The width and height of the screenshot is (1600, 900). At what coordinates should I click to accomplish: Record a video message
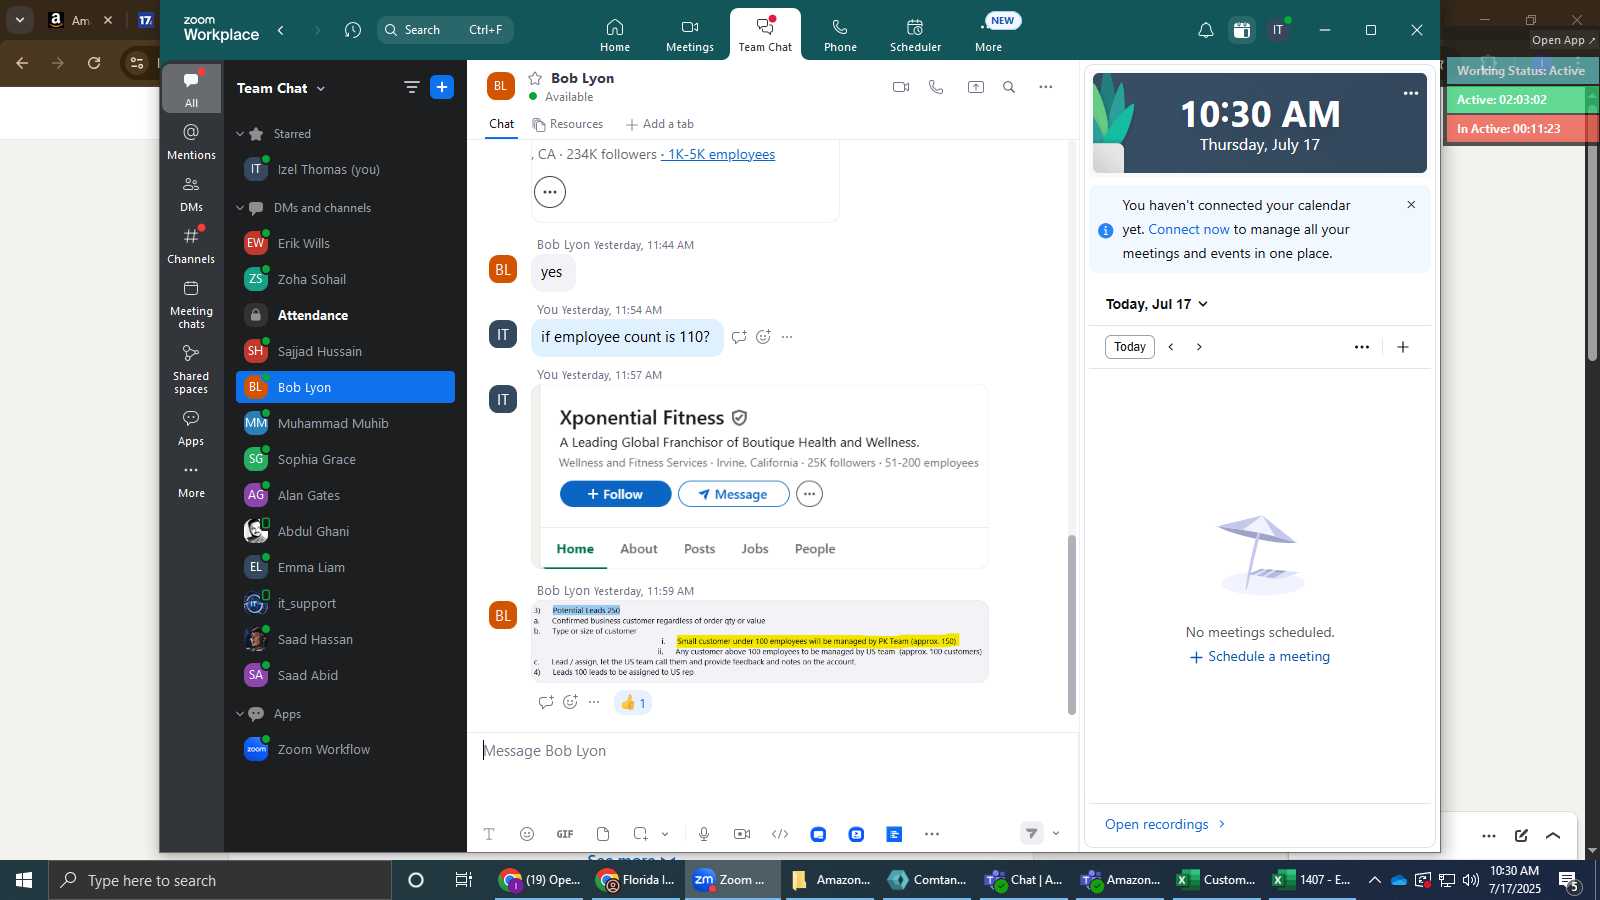coord(742,834)
